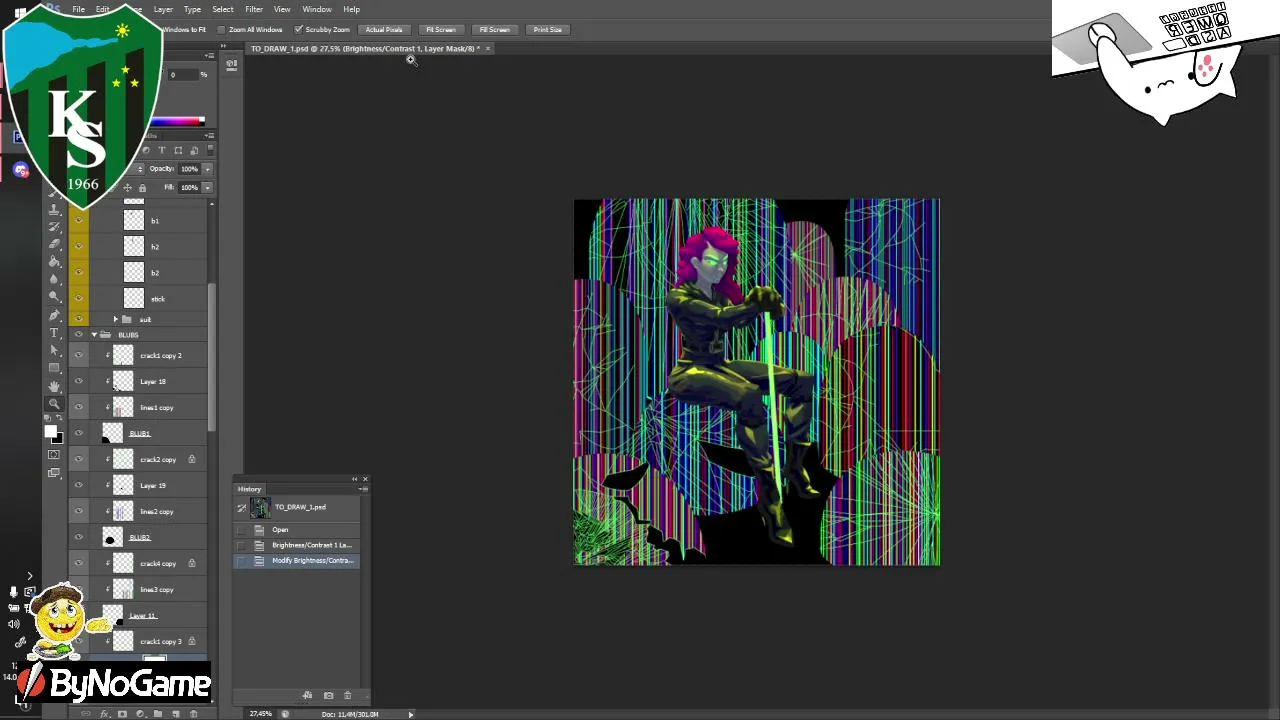
Task: Select the Paint Bucket tool
Action: click(x=55, y=262)
